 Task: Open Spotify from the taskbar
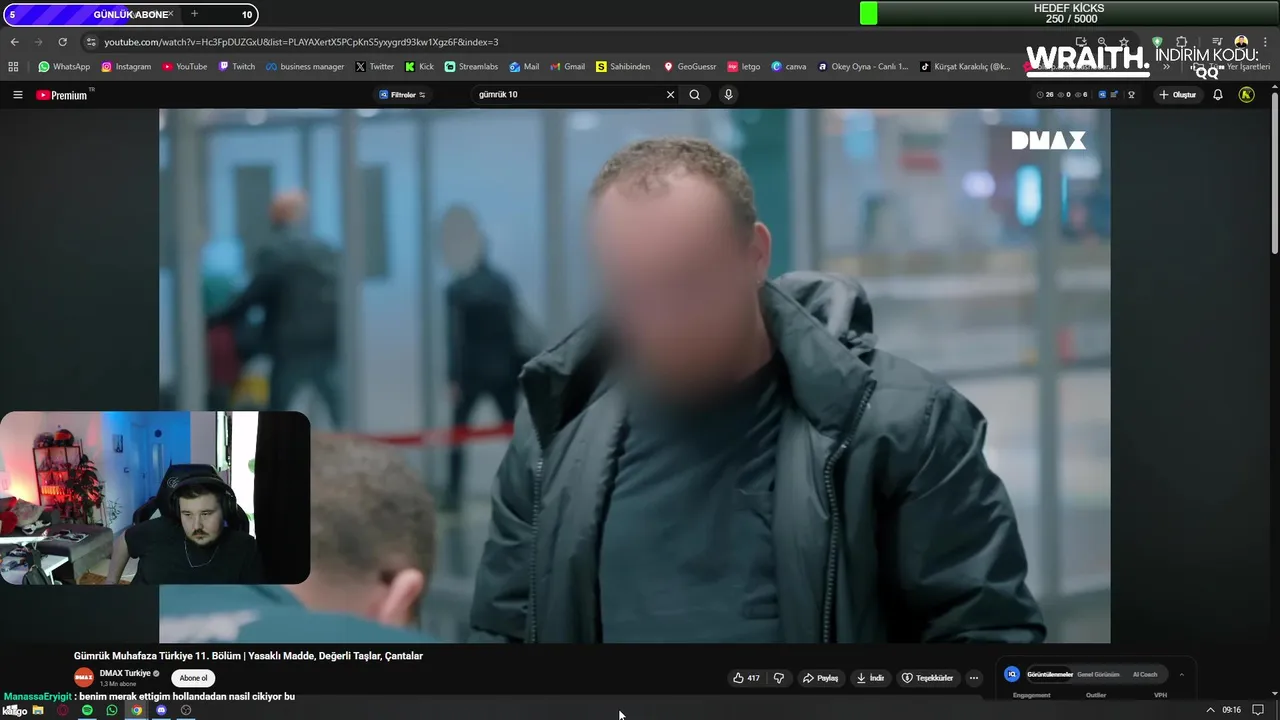click(87, 710)
